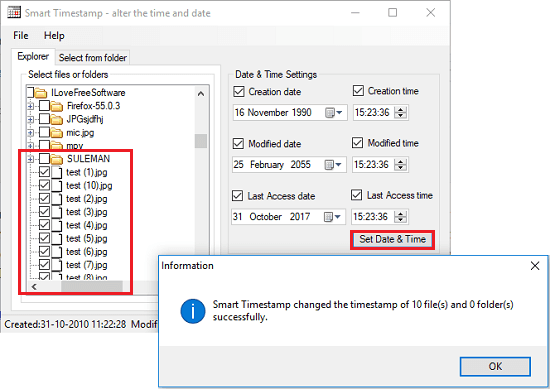Image resolution: width=550 pixels, height=389 pixels.
Task: Click the blue information icon
Action: (x=193, y=311)
